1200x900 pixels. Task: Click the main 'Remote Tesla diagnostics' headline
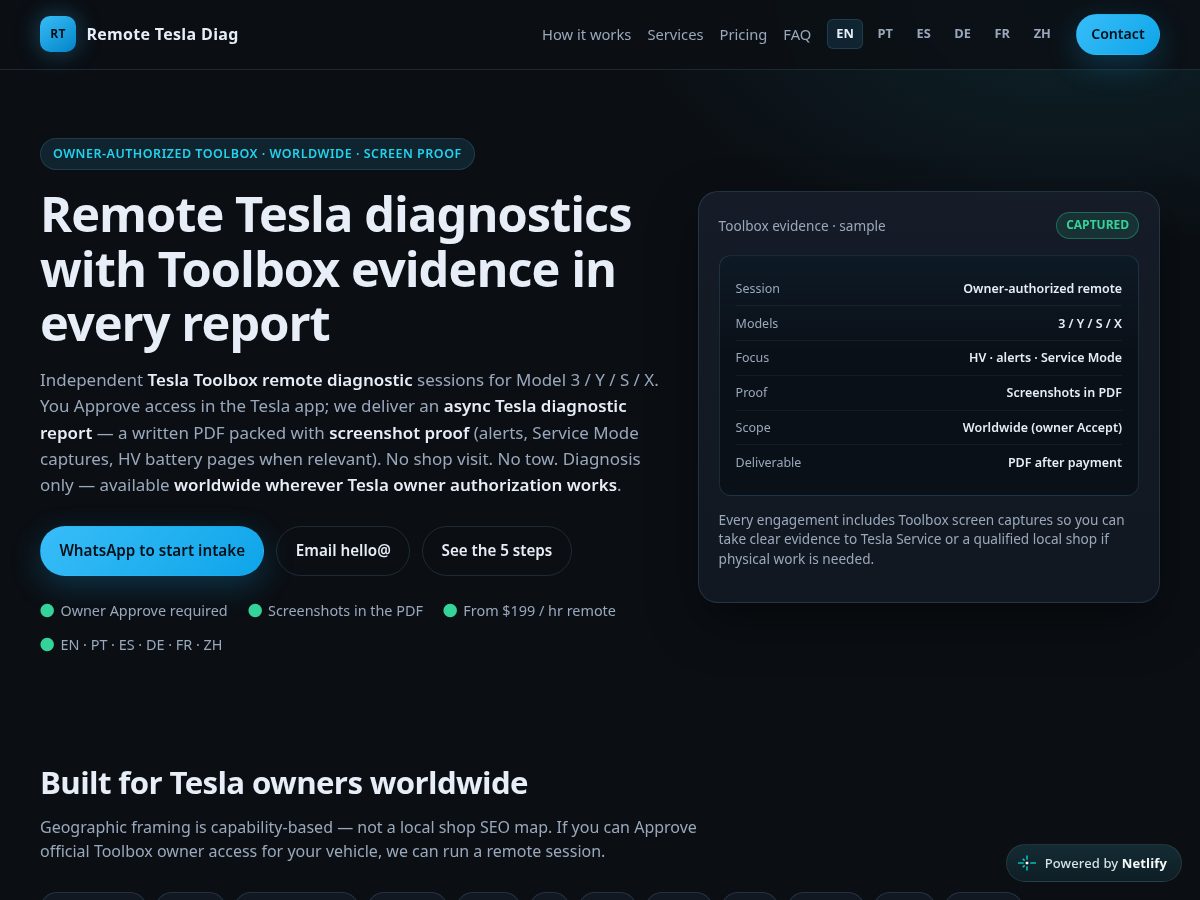[336, 269]
